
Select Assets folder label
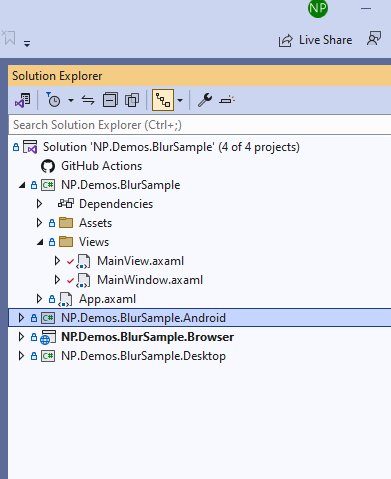(x=95, y=223)
